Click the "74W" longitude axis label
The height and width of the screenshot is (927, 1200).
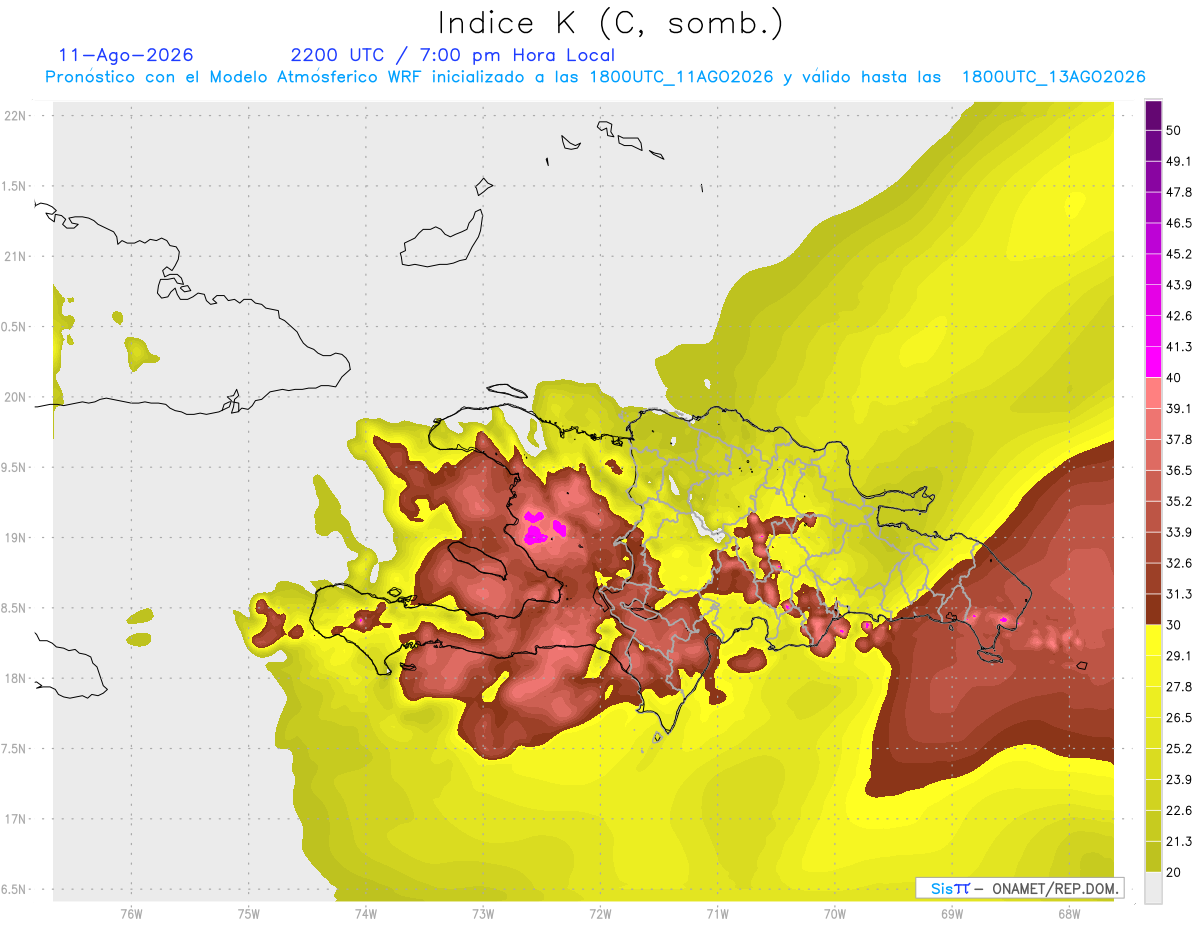click(x=365, y=914)
